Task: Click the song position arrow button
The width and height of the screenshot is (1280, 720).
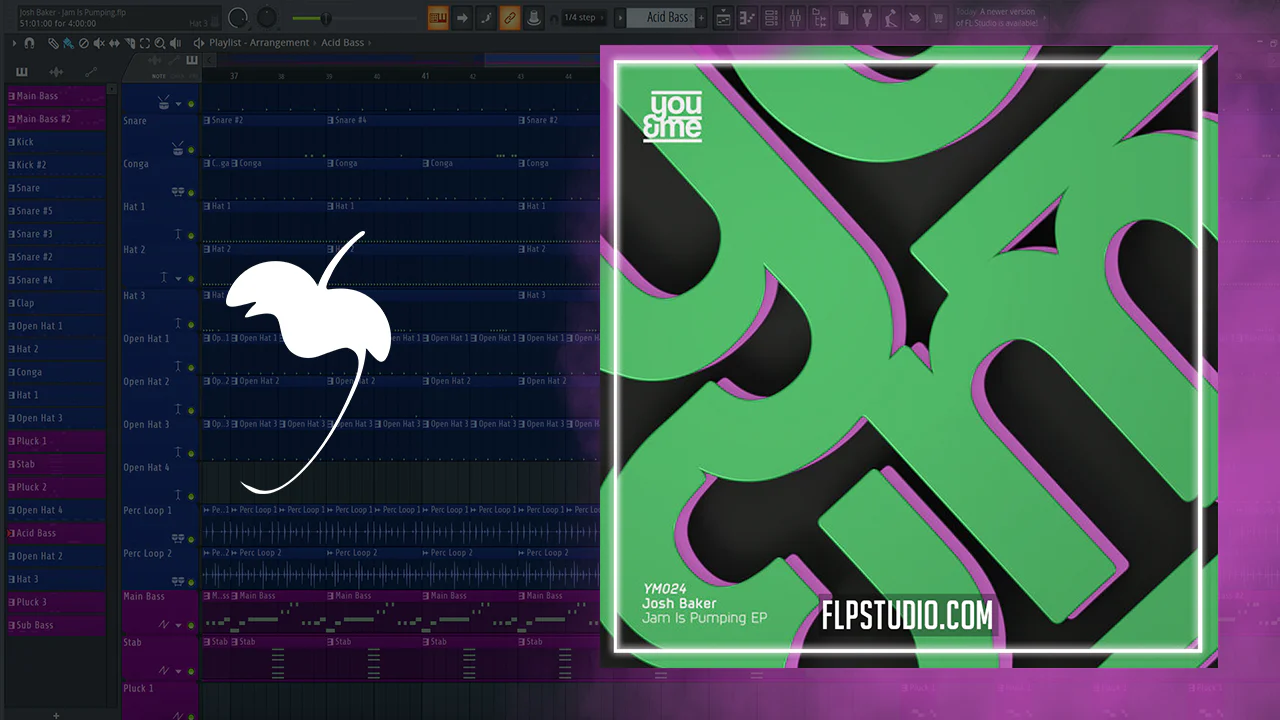Action: point(462,17)
